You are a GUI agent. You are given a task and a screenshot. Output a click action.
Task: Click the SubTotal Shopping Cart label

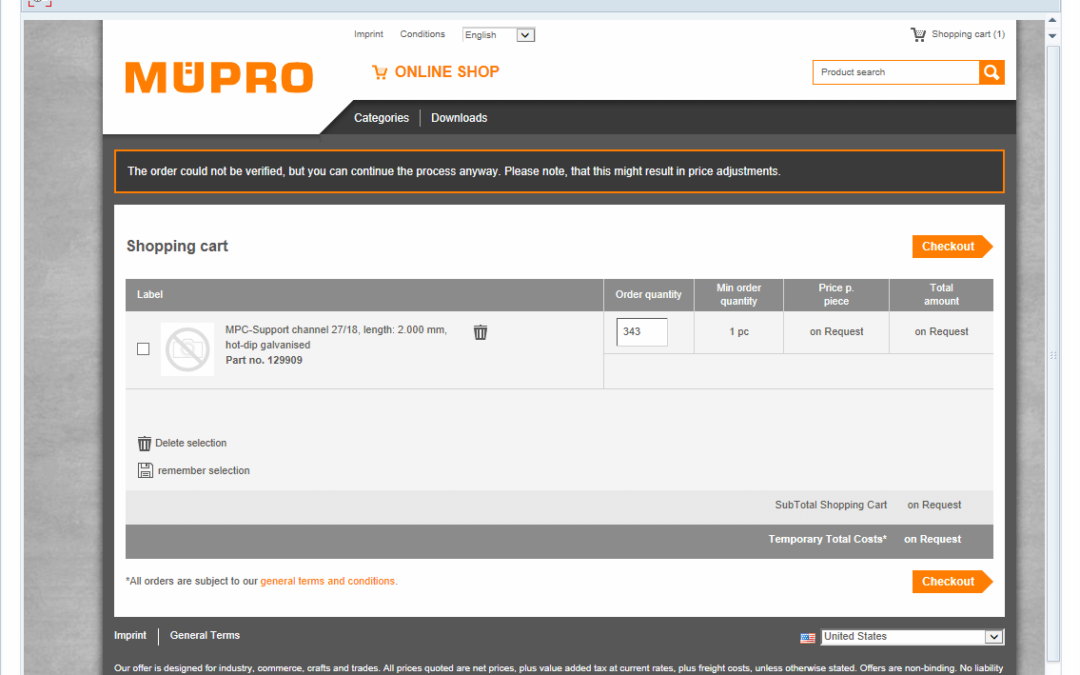click(831, 505)
